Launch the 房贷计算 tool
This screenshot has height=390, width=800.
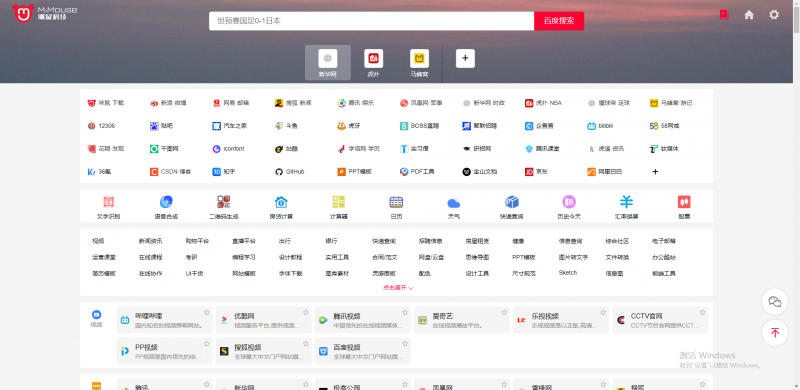click(x=281, y=208)
